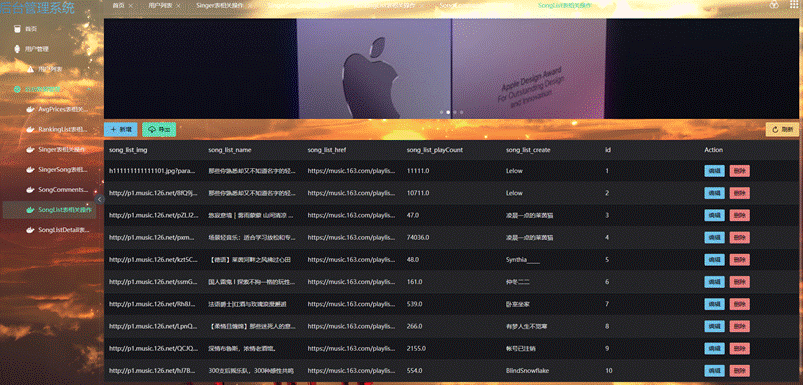Click the song_list_playCount column header
This screenshot has width=803, height=385.
point(435,150)
